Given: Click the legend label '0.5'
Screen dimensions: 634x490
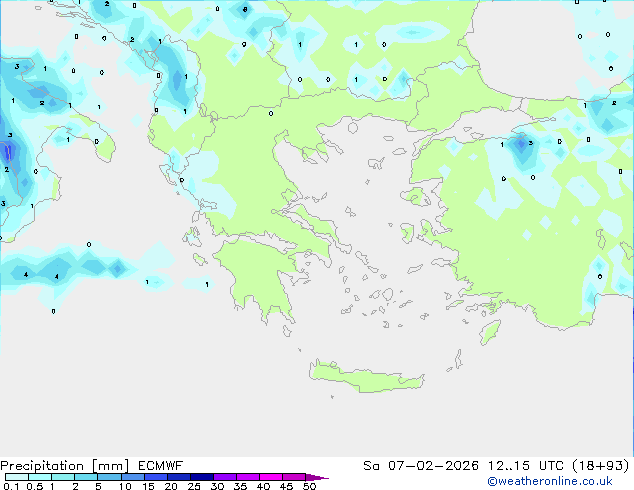Looking at the screenshot, I should (x=35, y=486).
